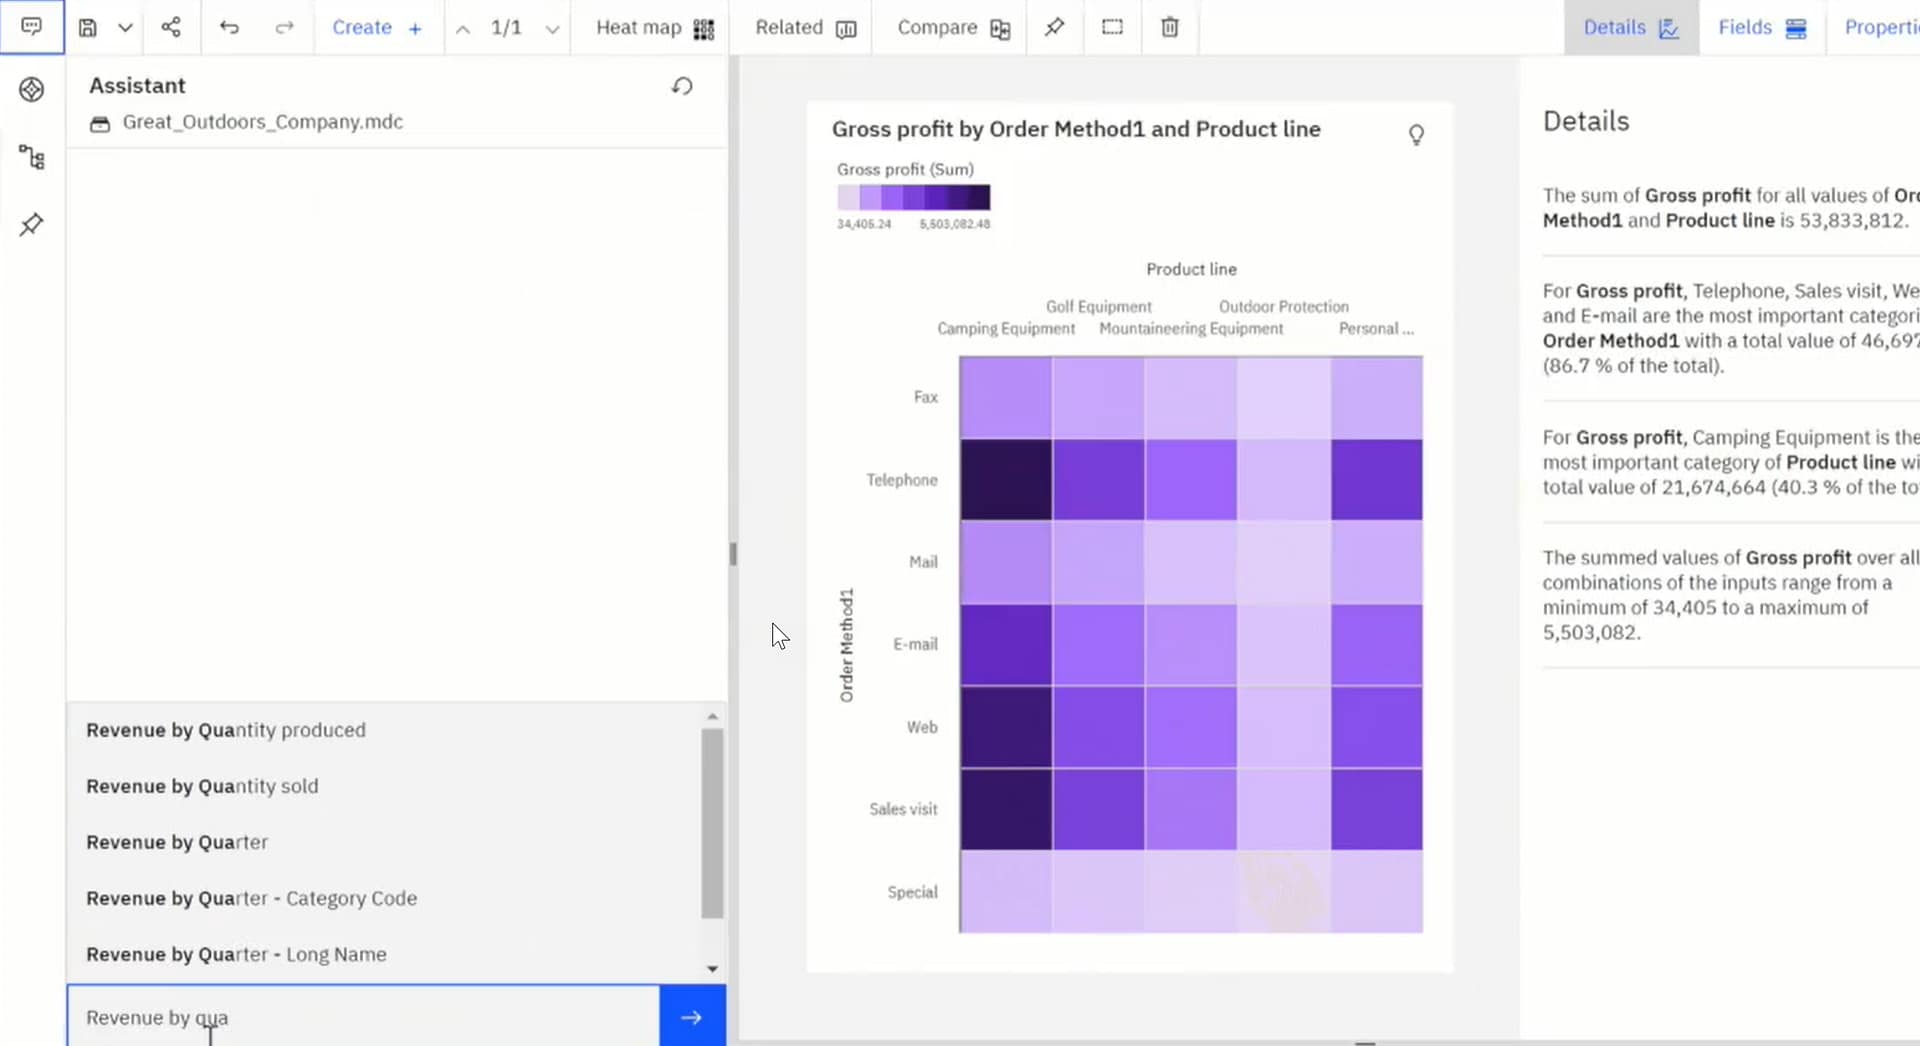Submit the query with the blue arrow button

pyautogui.click(x=692, y=1017)
